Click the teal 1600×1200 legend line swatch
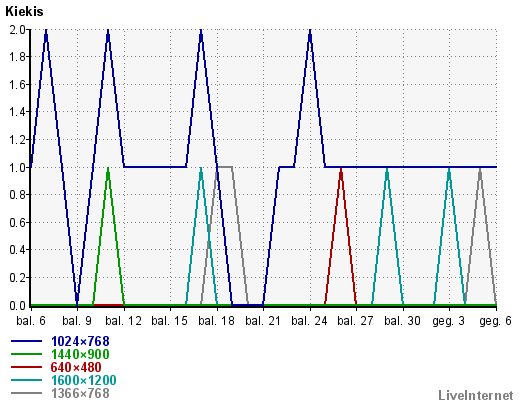Image resolution: width=520 pixels, height=405 pixels. [x=27, y=380]
